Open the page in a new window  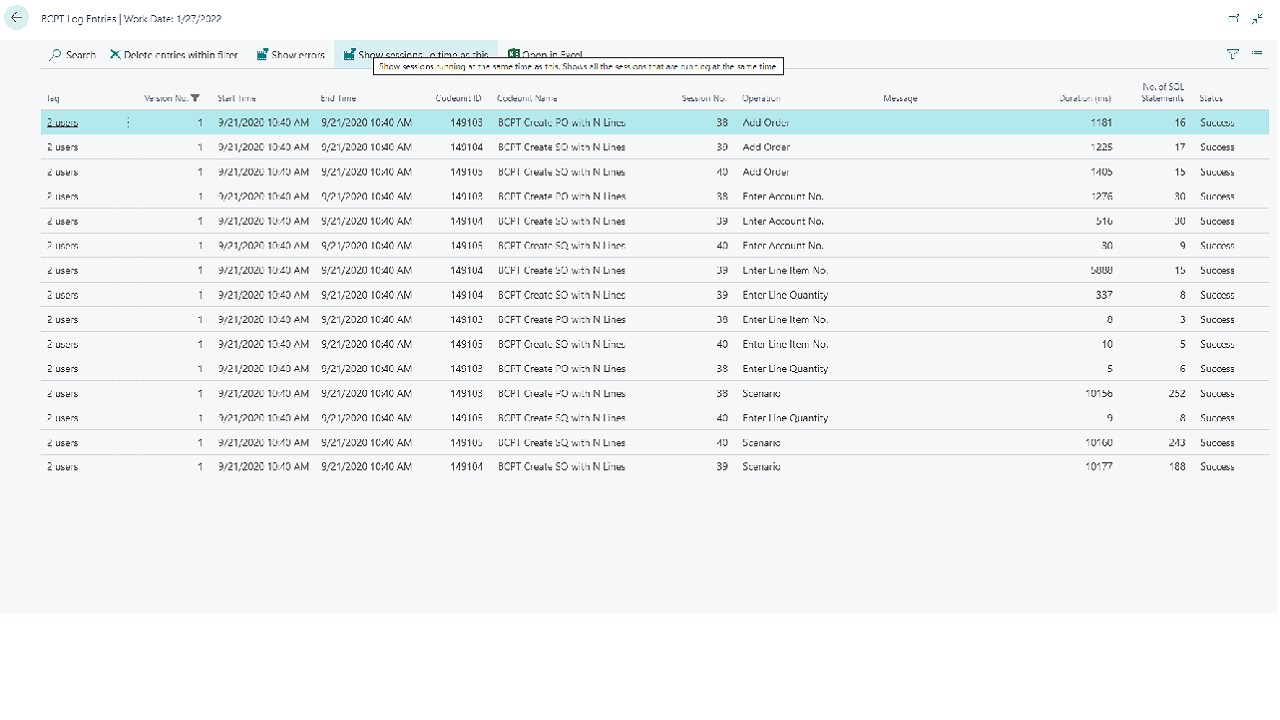click(1233, 18)
